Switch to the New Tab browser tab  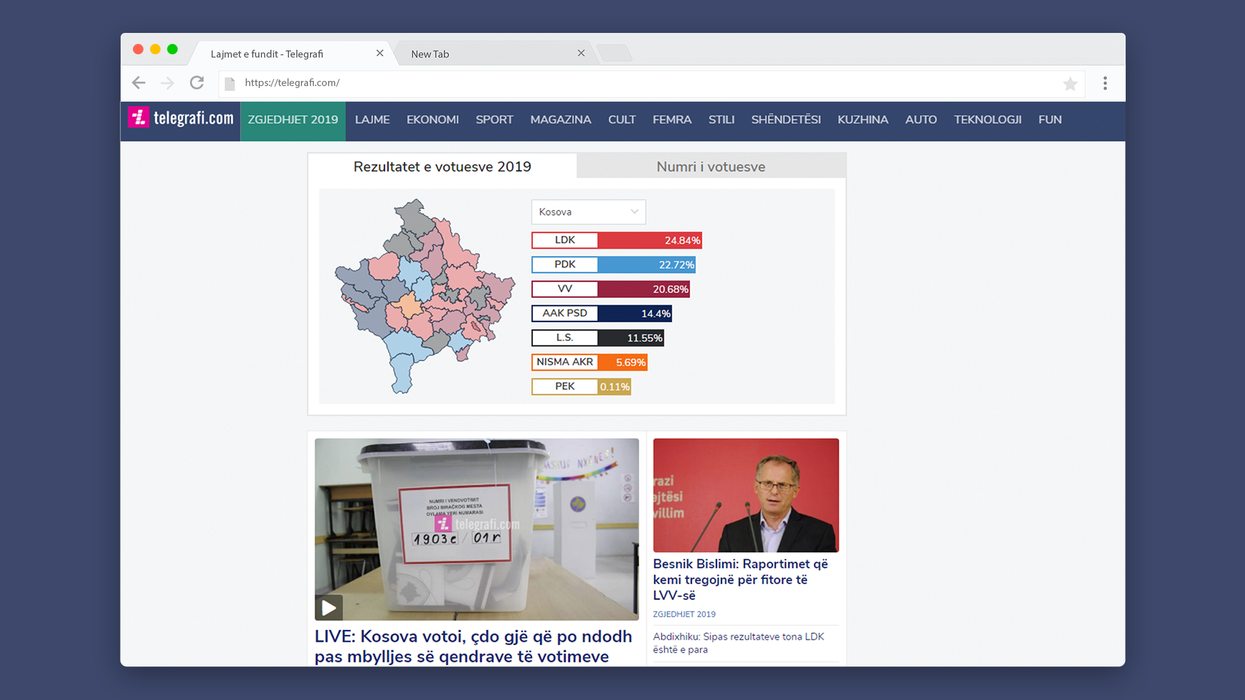coord(430,53)
